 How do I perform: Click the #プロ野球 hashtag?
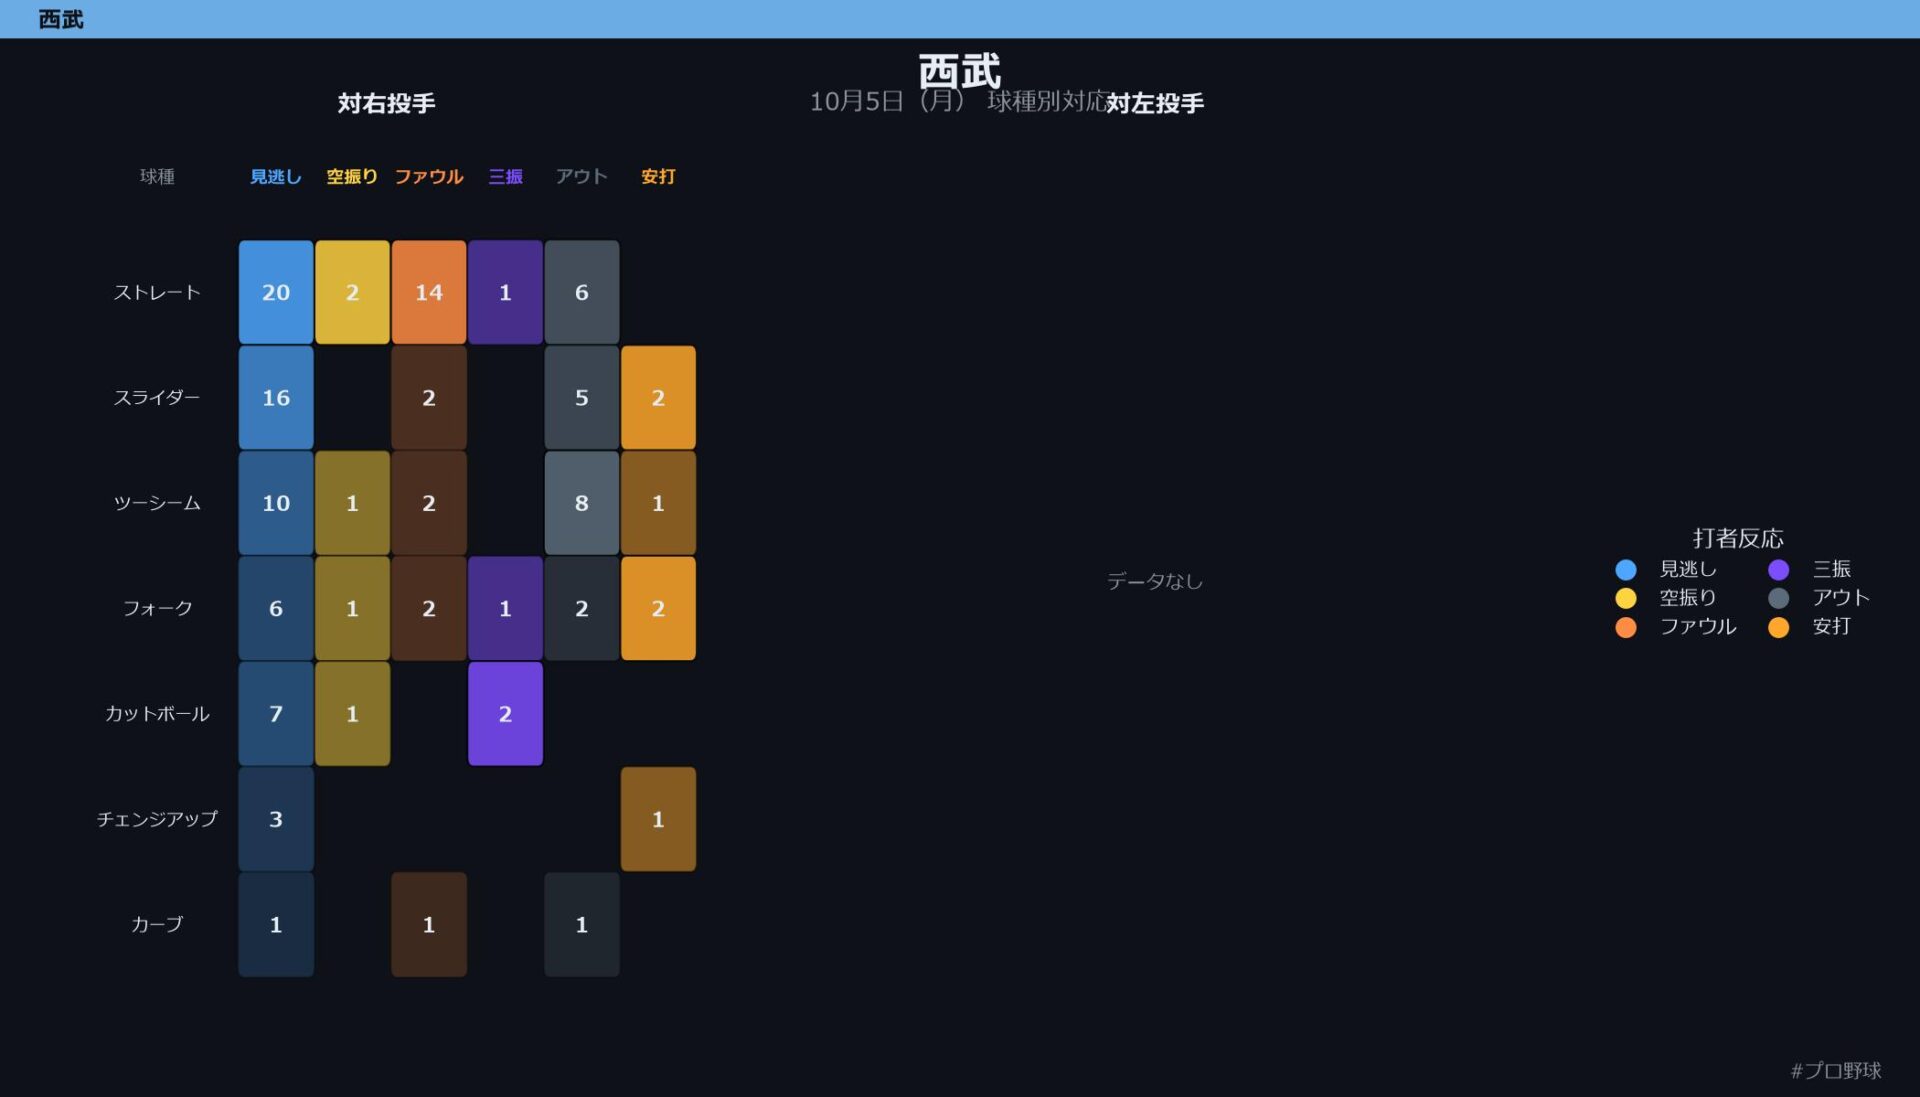click(1836, 1071)
